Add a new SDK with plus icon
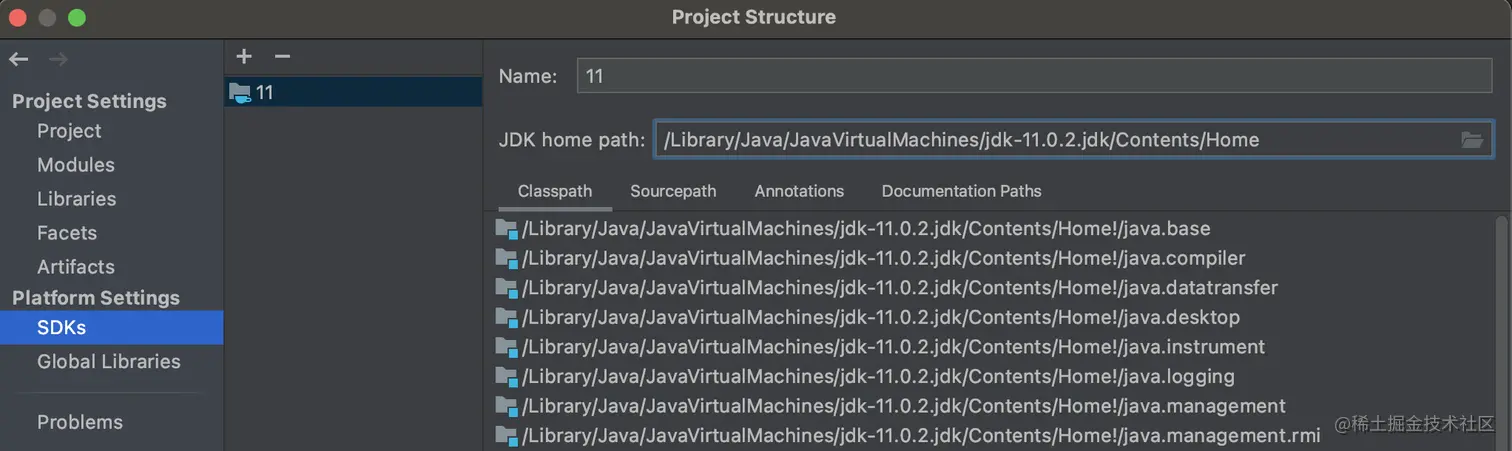 click(244, 57)
